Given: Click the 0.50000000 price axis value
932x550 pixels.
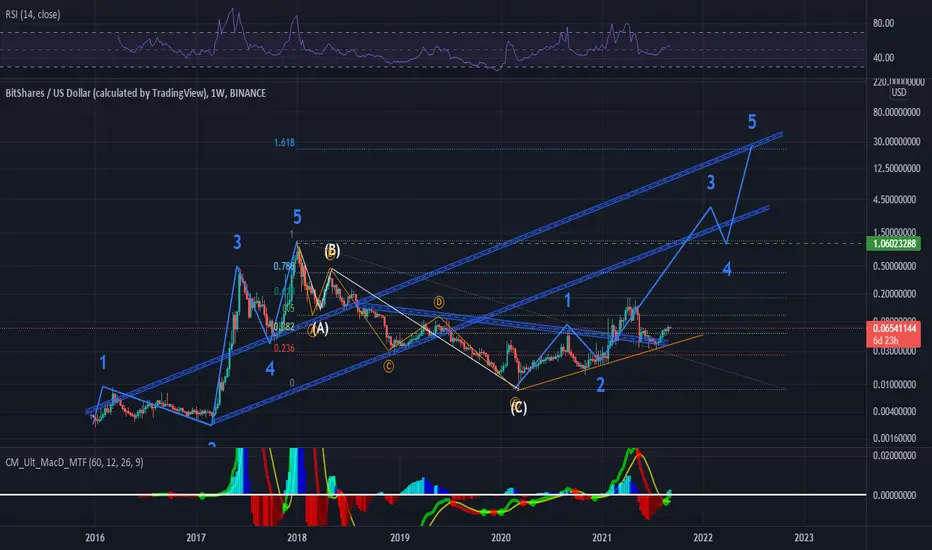Looking at the screenshot, I should tap(894, 266).
